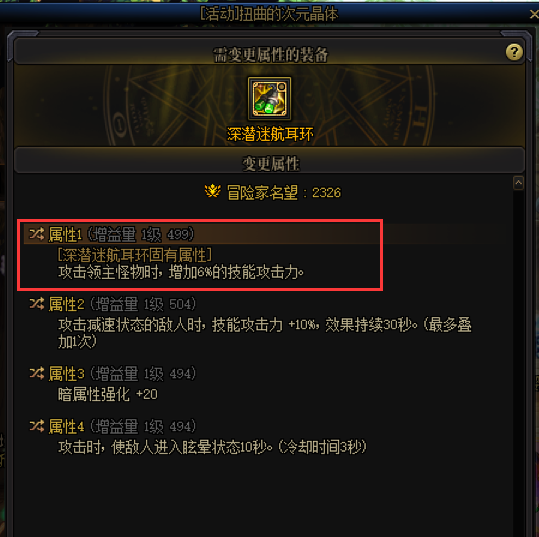Click the 变更属性 section header

[x=270, y=162]
